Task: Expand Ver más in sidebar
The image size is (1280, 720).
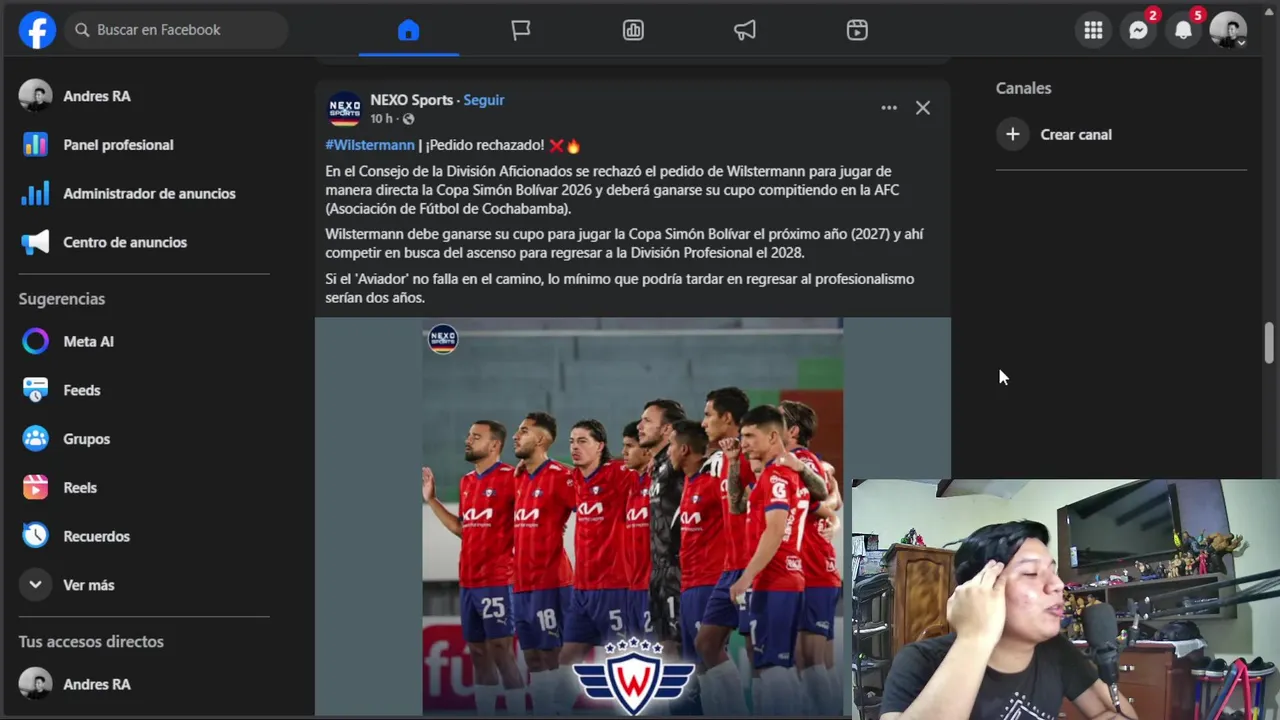Action: click(x=144, y=585)
